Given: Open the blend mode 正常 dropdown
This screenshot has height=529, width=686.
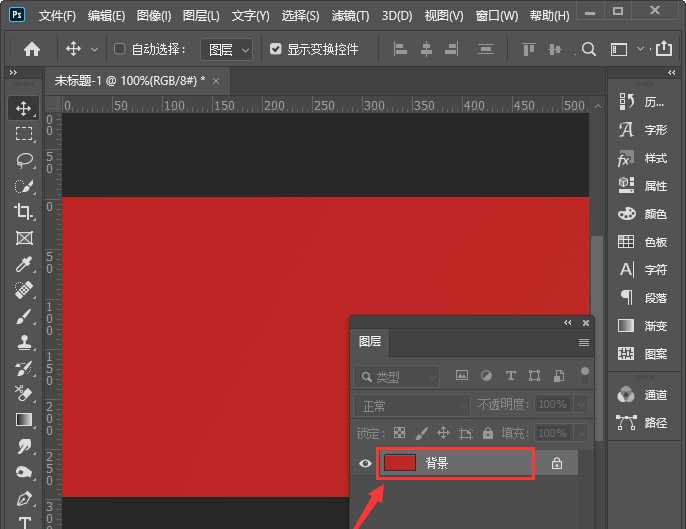Looking at the screenshot, I should click(x=411, y=406).
